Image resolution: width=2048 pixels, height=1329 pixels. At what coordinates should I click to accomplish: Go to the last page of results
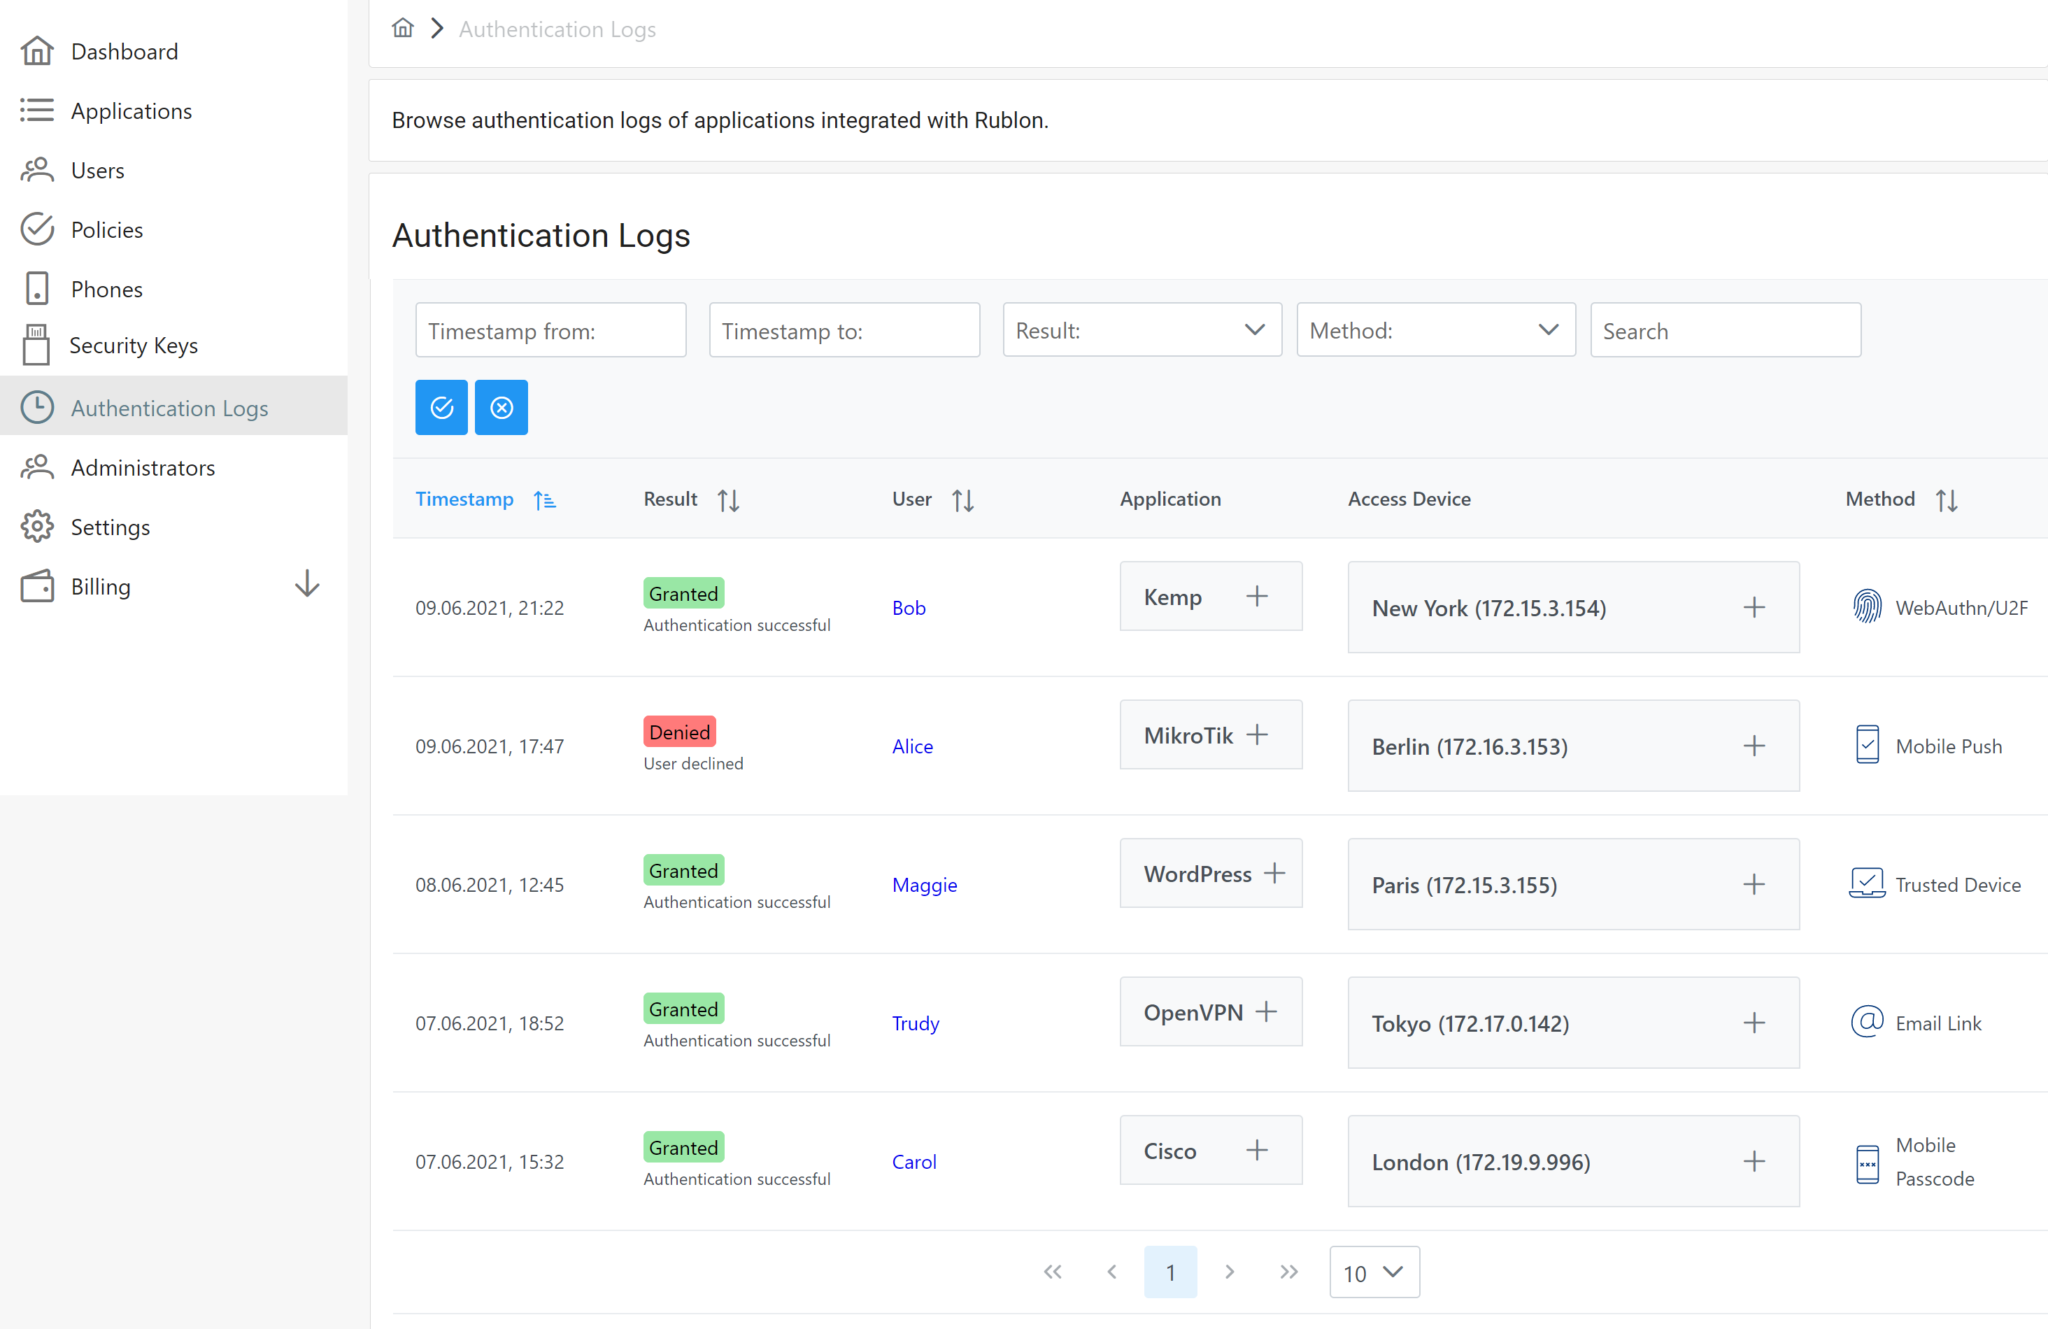[1289, 1272]
